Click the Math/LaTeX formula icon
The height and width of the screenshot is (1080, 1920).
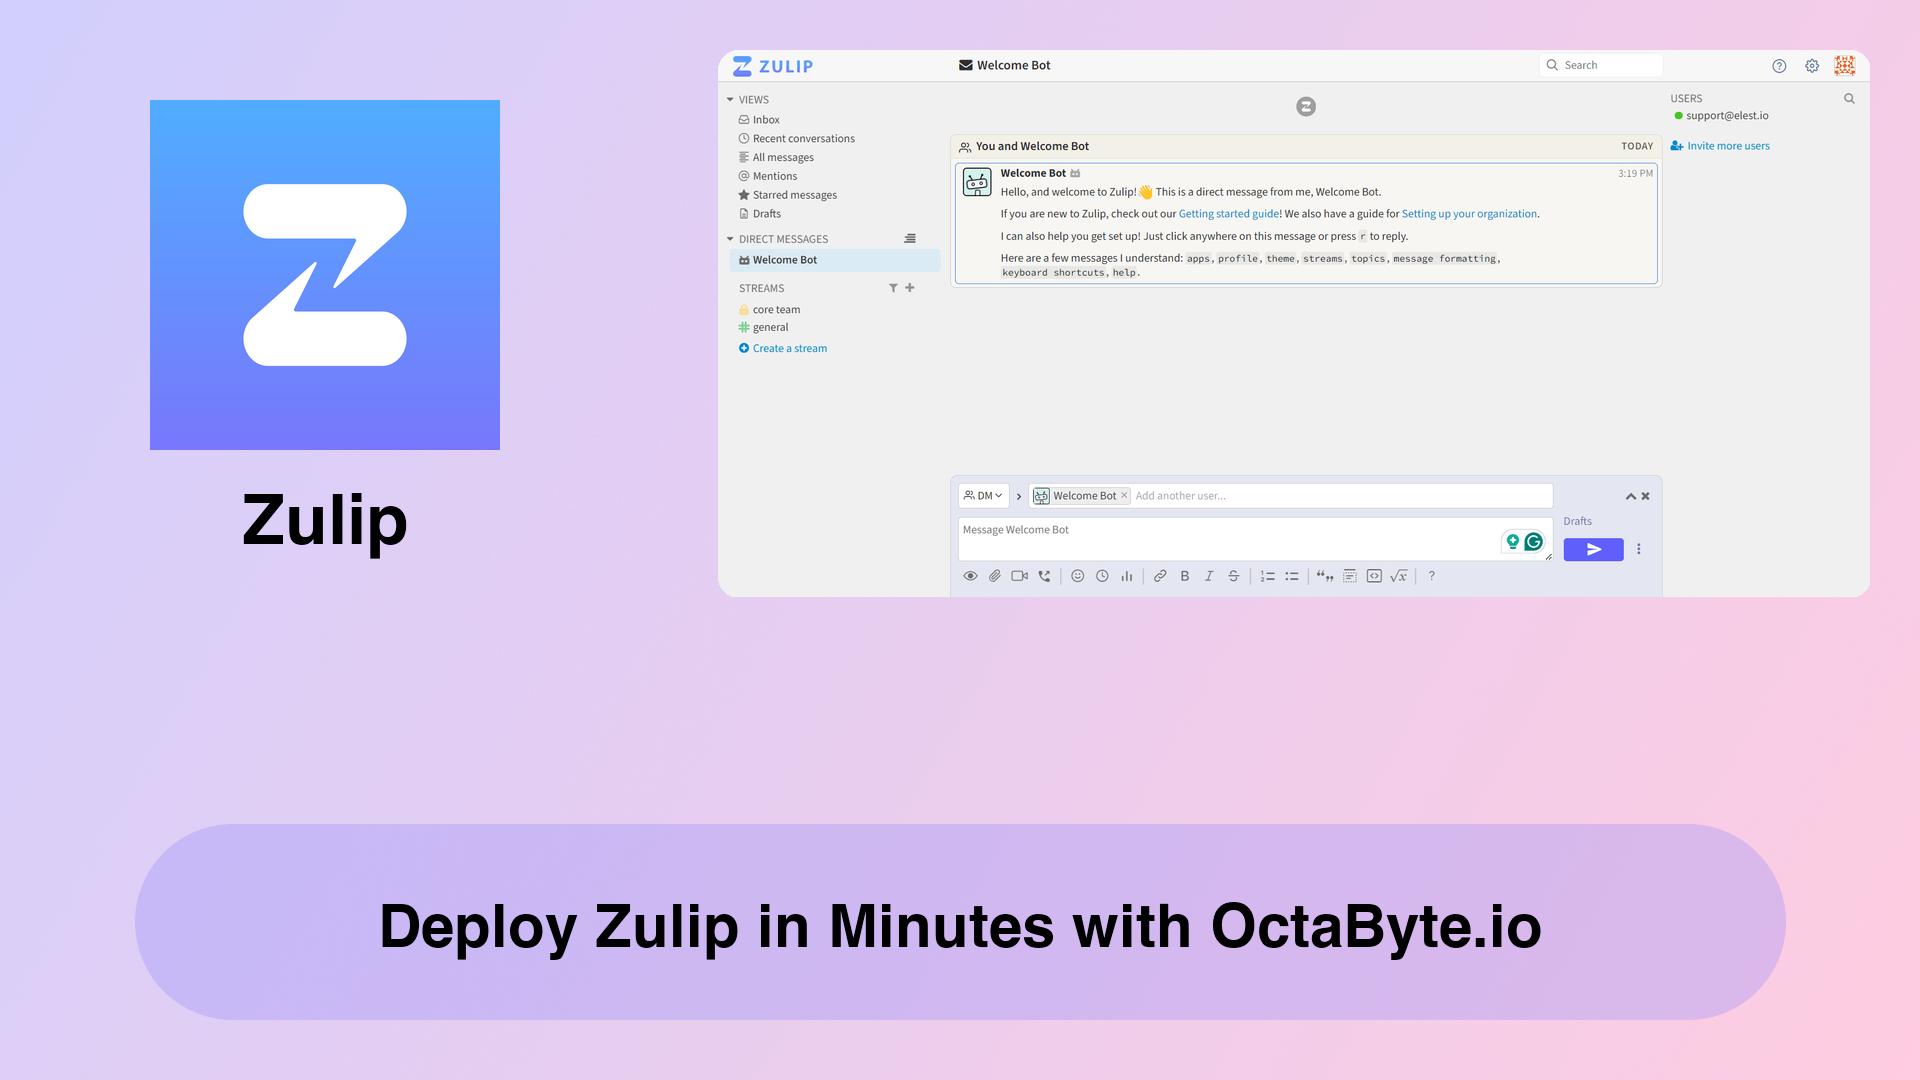pyautogui.click(x=1398, y=576)
